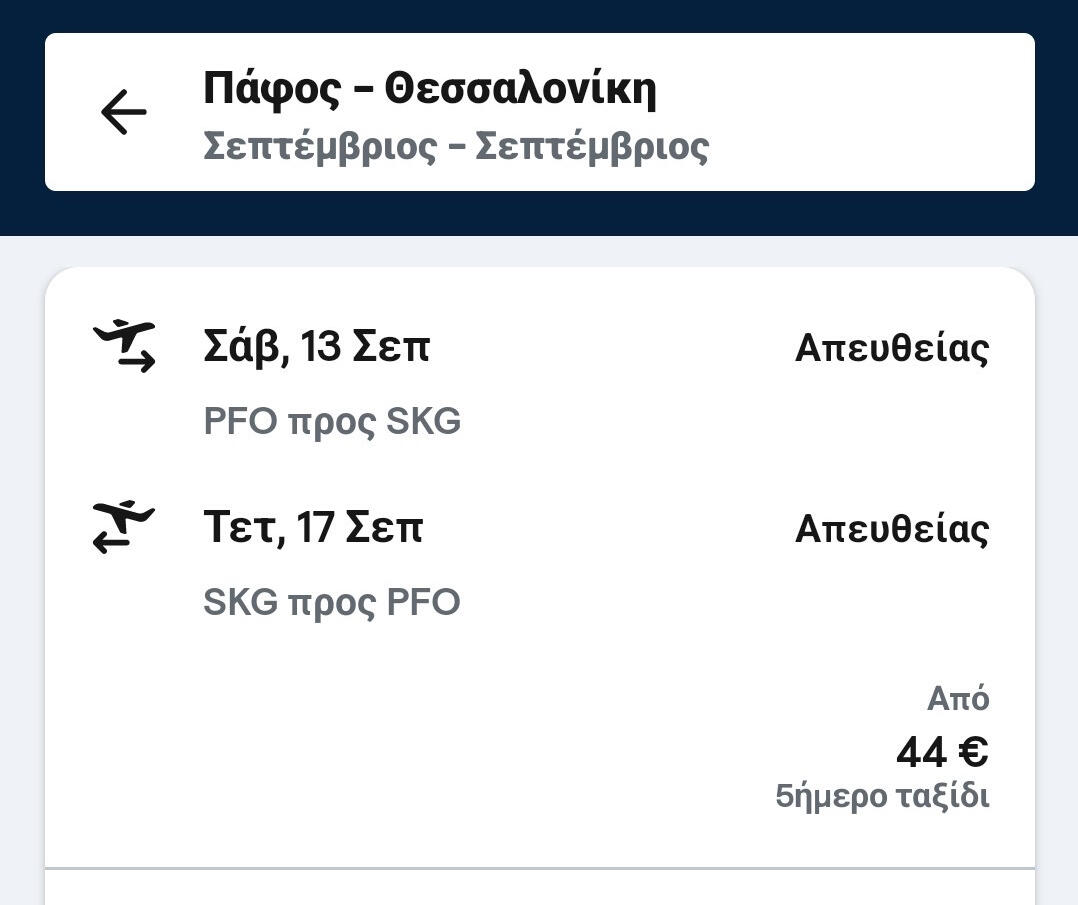Click the light gray gap below header
This screenshot has height=905, width=1078.
coord(540,251)
